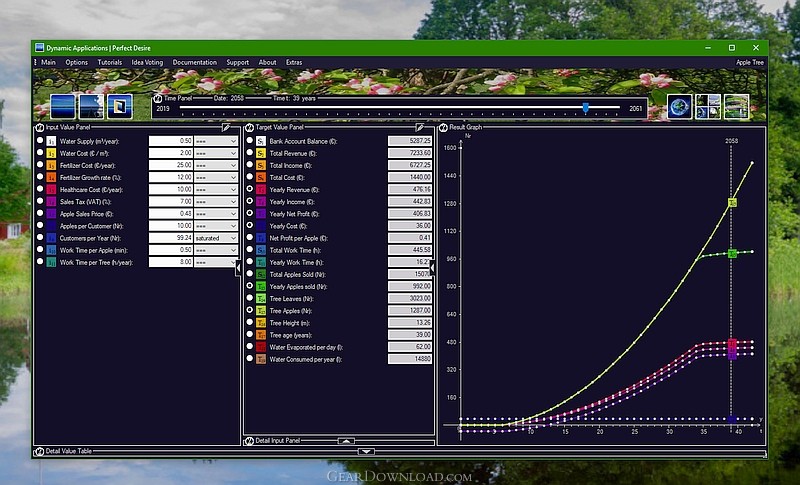The height and width of the screenshot is (485, 800).
Task: Click the coastal cliff scene icon
Action: [x=91, y=106]
